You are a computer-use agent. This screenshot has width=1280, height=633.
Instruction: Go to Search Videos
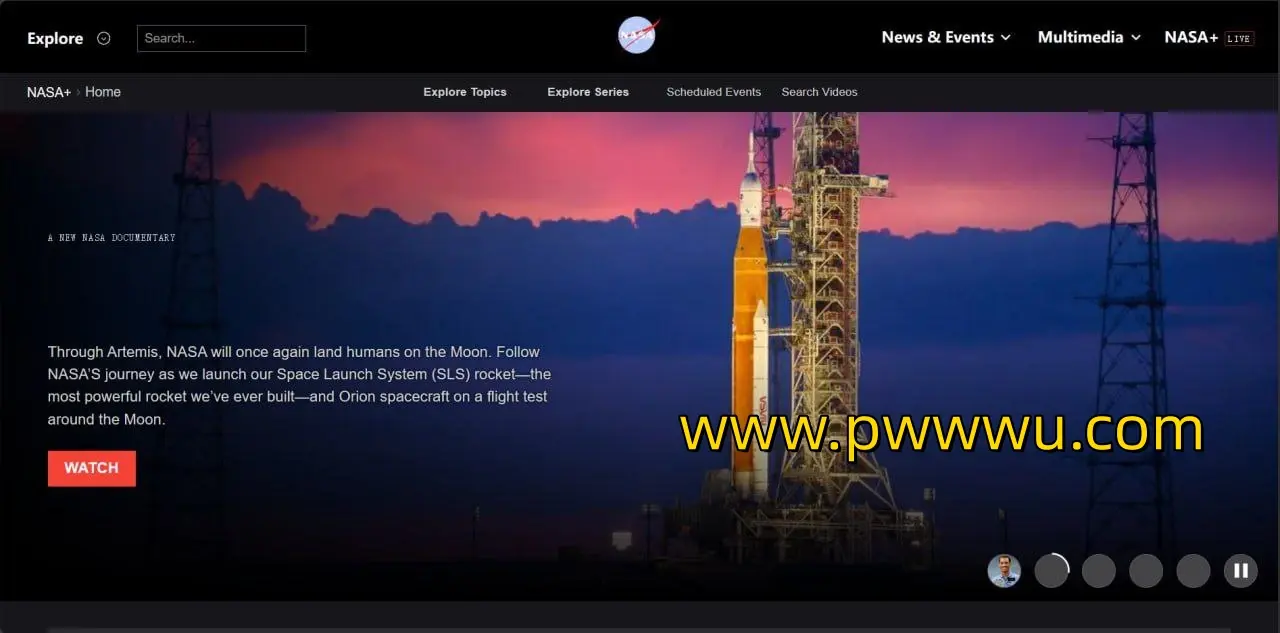pos(819,92)
